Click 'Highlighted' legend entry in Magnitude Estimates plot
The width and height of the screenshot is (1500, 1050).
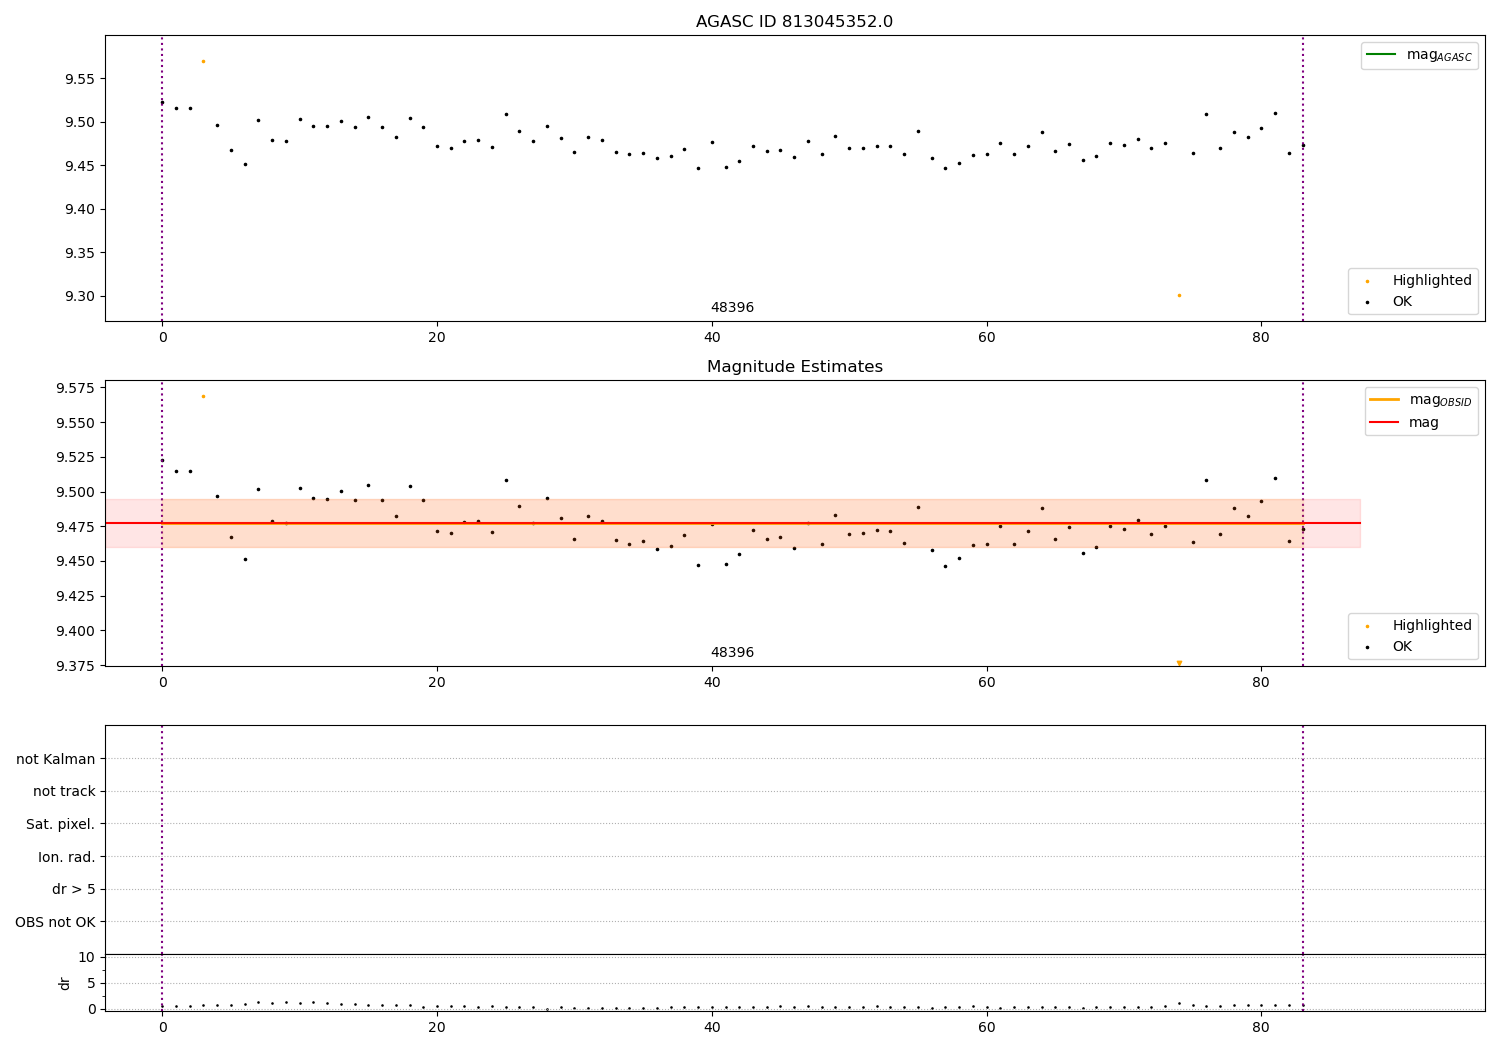coord(1432,626)
